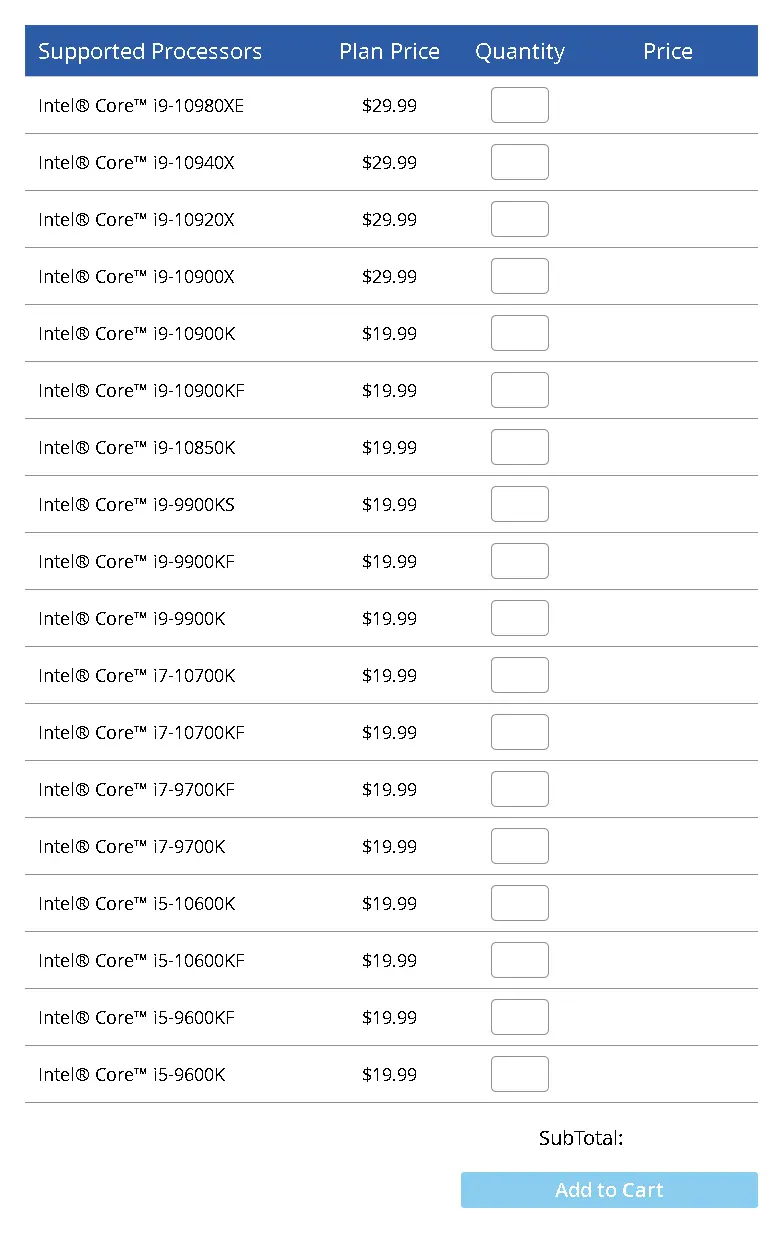Image resolution: width=783 pixels, height=1233 pixels.
Task: Focus the i7-9700KF quantity field
Action: coord(520,789)
